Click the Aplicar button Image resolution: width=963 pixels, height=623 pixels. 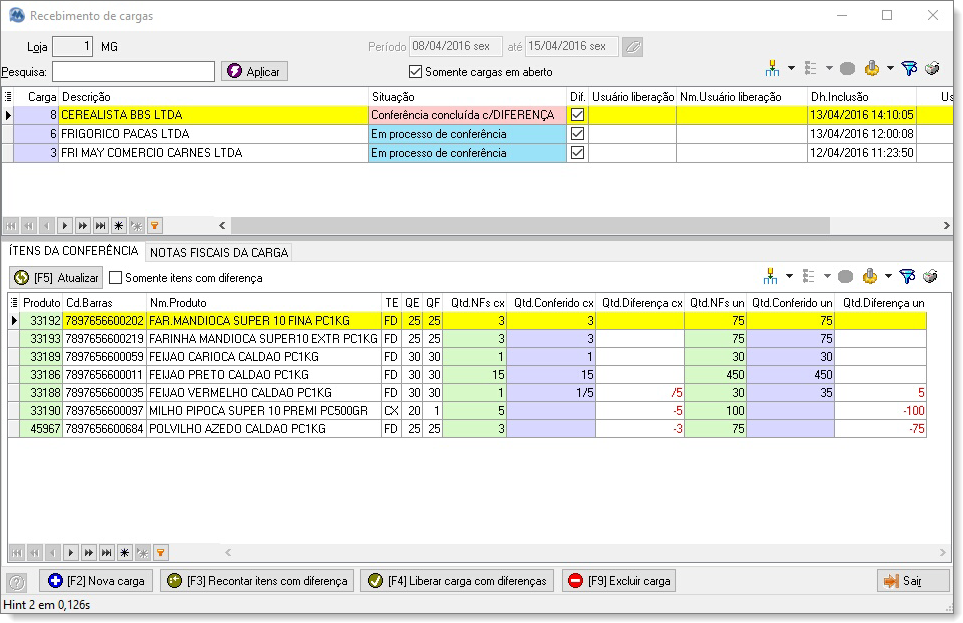(x=254, y=71)
